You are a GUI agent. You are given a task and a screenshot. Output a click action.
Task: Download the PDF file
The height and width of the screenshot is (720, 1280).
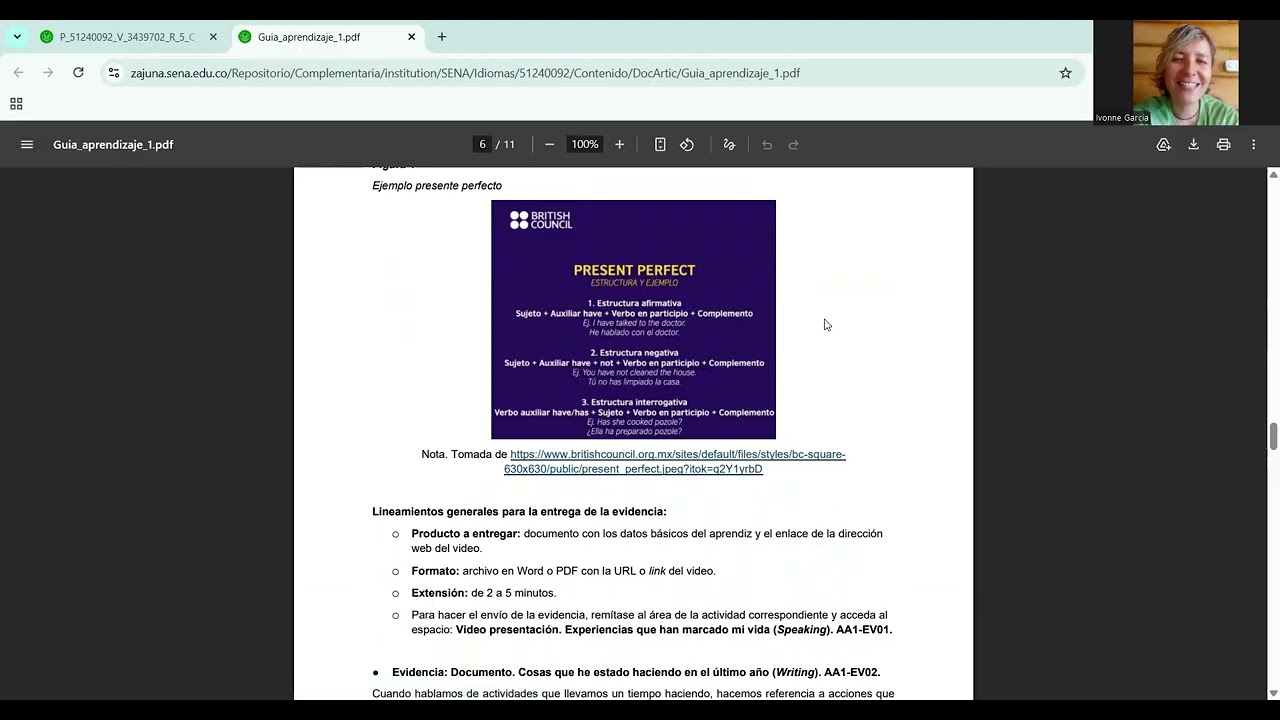pyautogui.click(x=1193, y=145)
